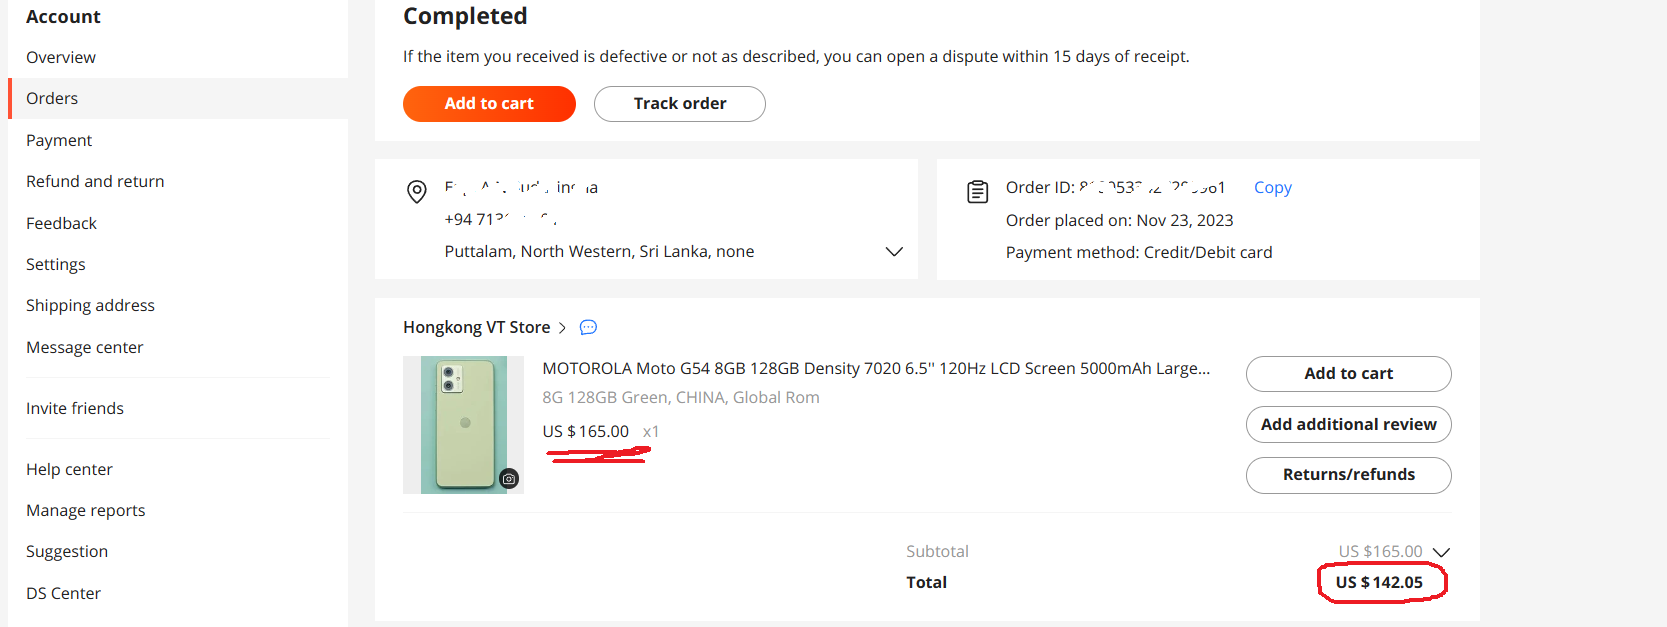Click Track order button
Screen dimensions: 1667x627
pyautogui.click(x=680, y=104)
